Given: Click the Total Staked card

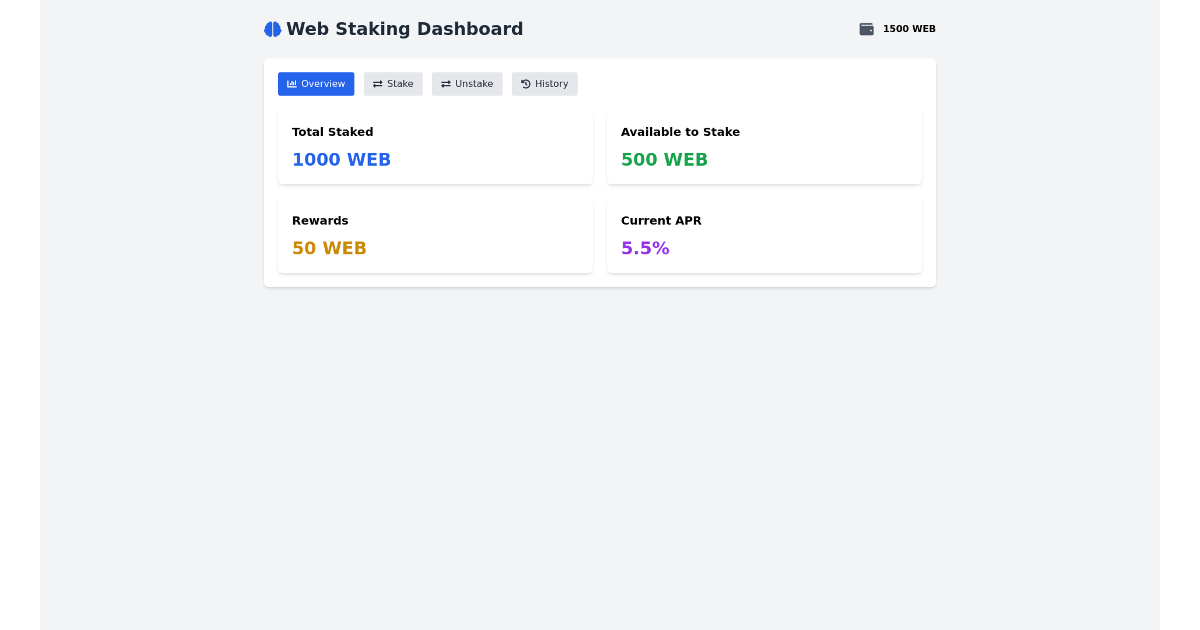Looking at the screenshot, I should [x=435, y=147].
